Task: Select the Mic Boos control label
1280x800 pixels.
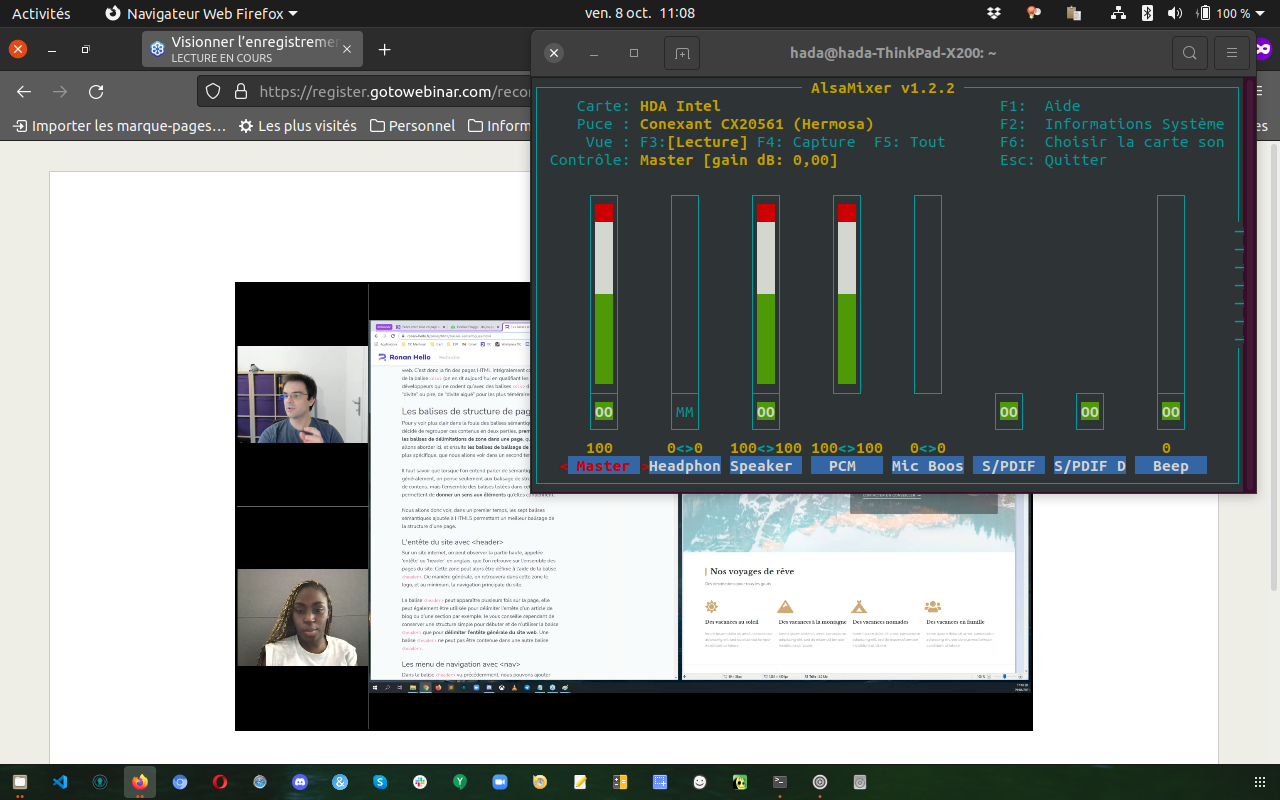Action: 927,466
